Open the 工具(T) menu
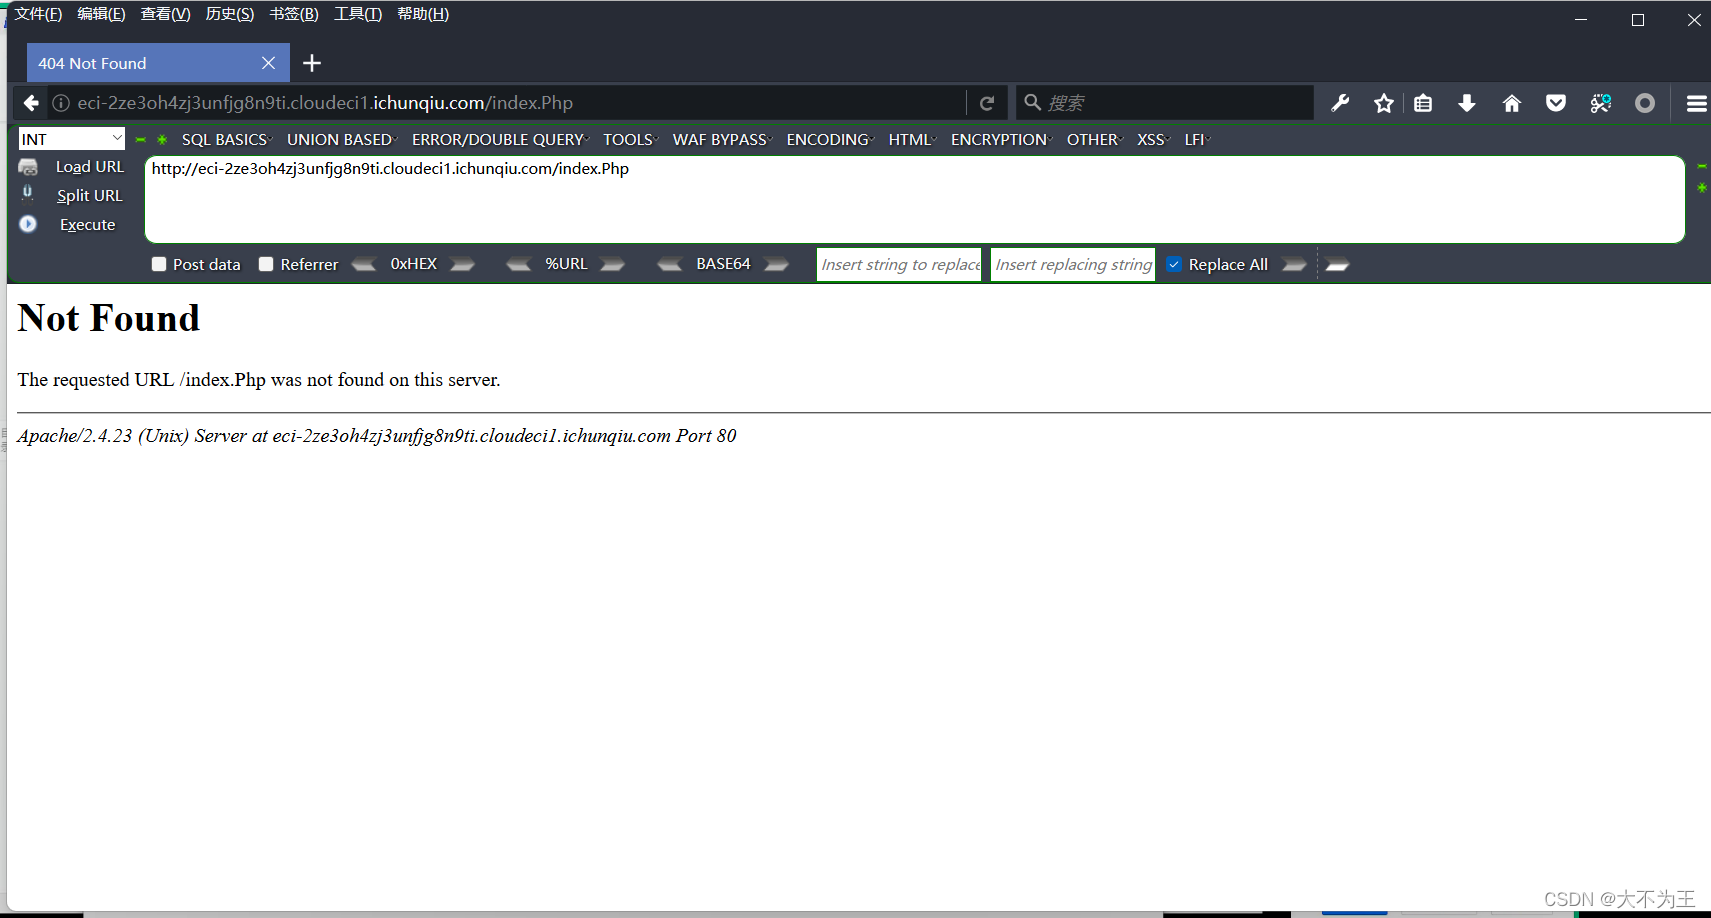The width and height of the screenshot is (1711, 918). [358, 14]
